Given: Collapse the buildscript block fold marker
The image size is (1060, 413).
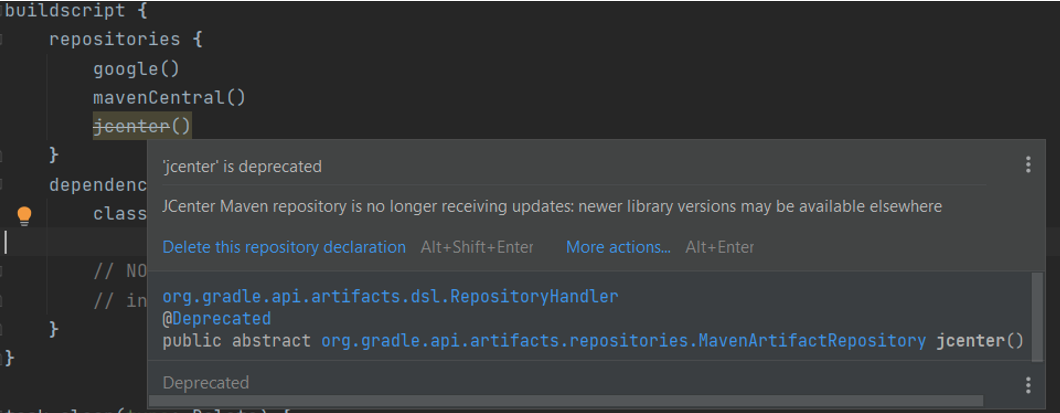Looking at the screenshot, I should click(x=4, y=10).
